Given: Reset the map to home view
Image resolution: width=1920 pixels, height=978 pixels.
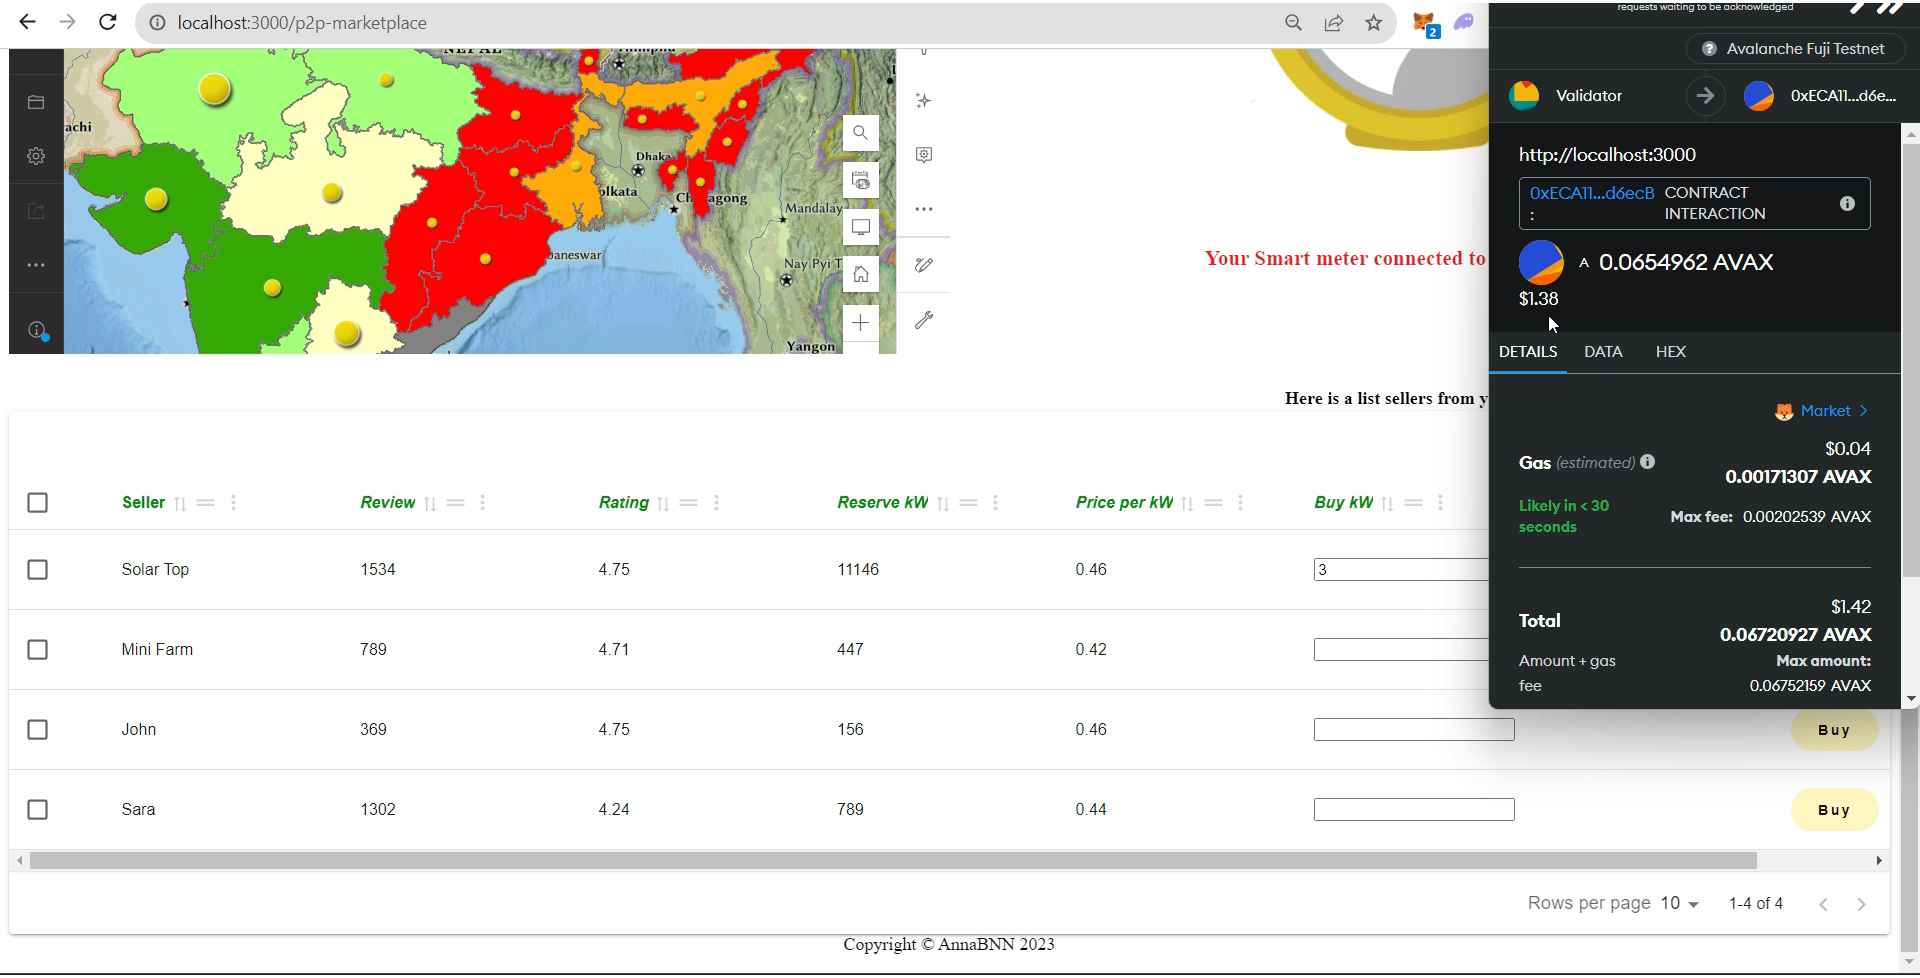Looking at the screenshot, I should point(860,274).
